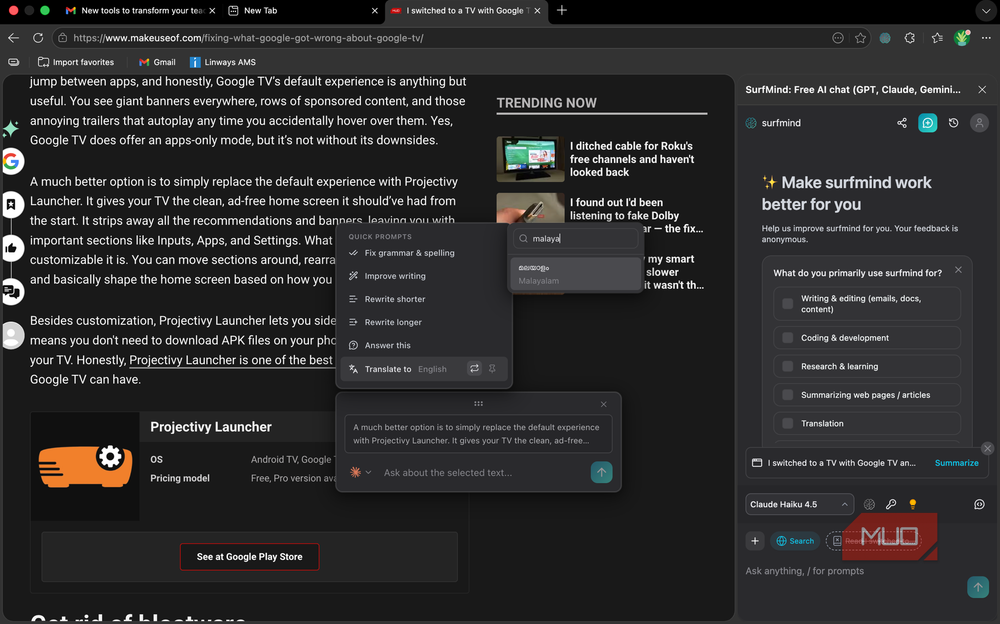Click the brain icon beside the model selector
This screenshot has width=1000, height=624.
(869, 504)
